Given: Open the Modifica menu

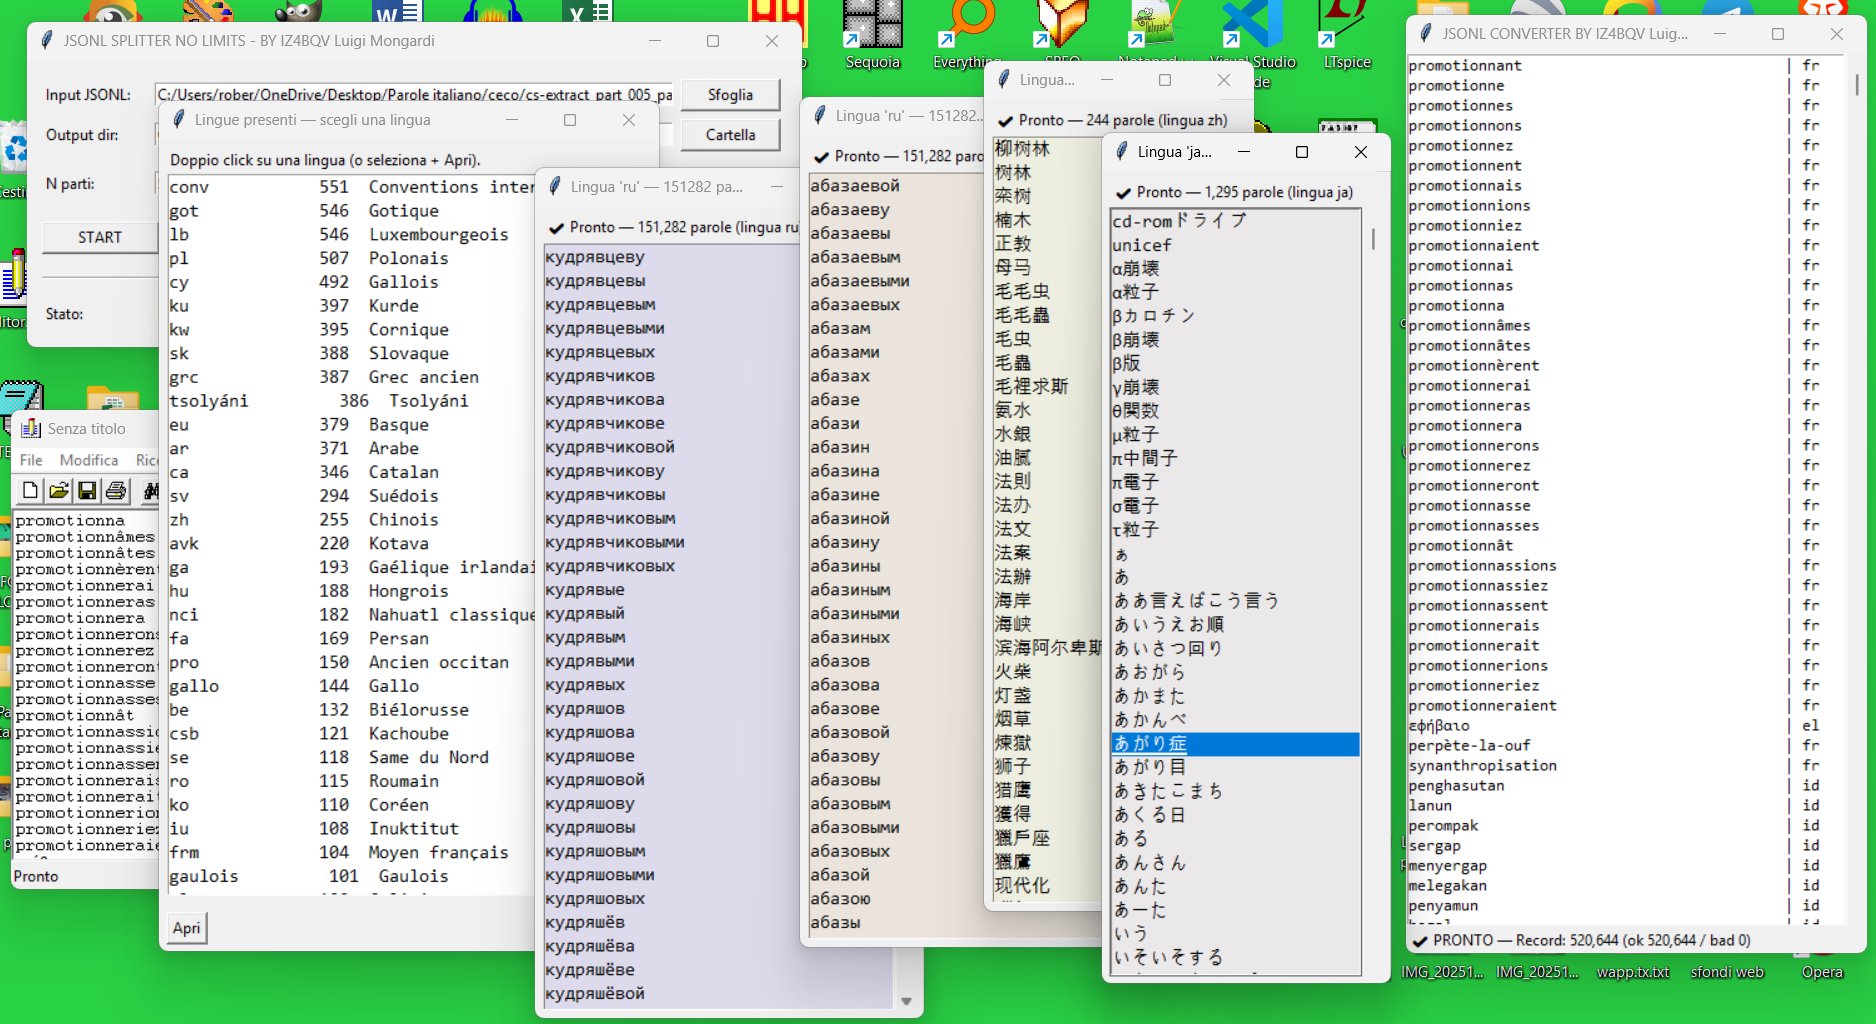Looking at the screenshot, I should tap(89, 460).
